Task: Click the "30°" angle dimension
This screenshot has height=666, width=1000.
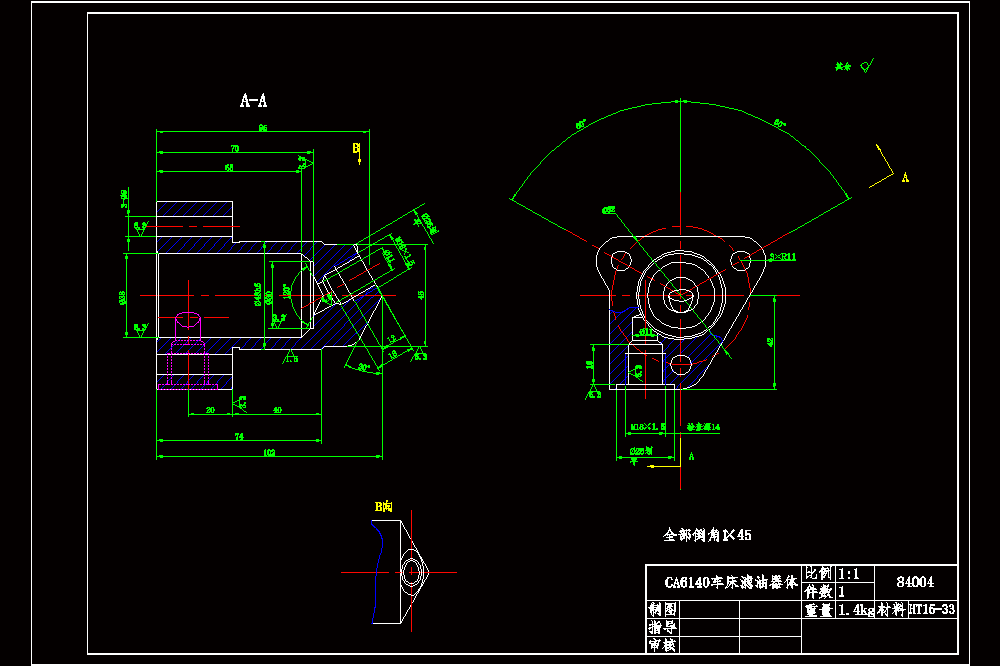Action: (364, 367)
